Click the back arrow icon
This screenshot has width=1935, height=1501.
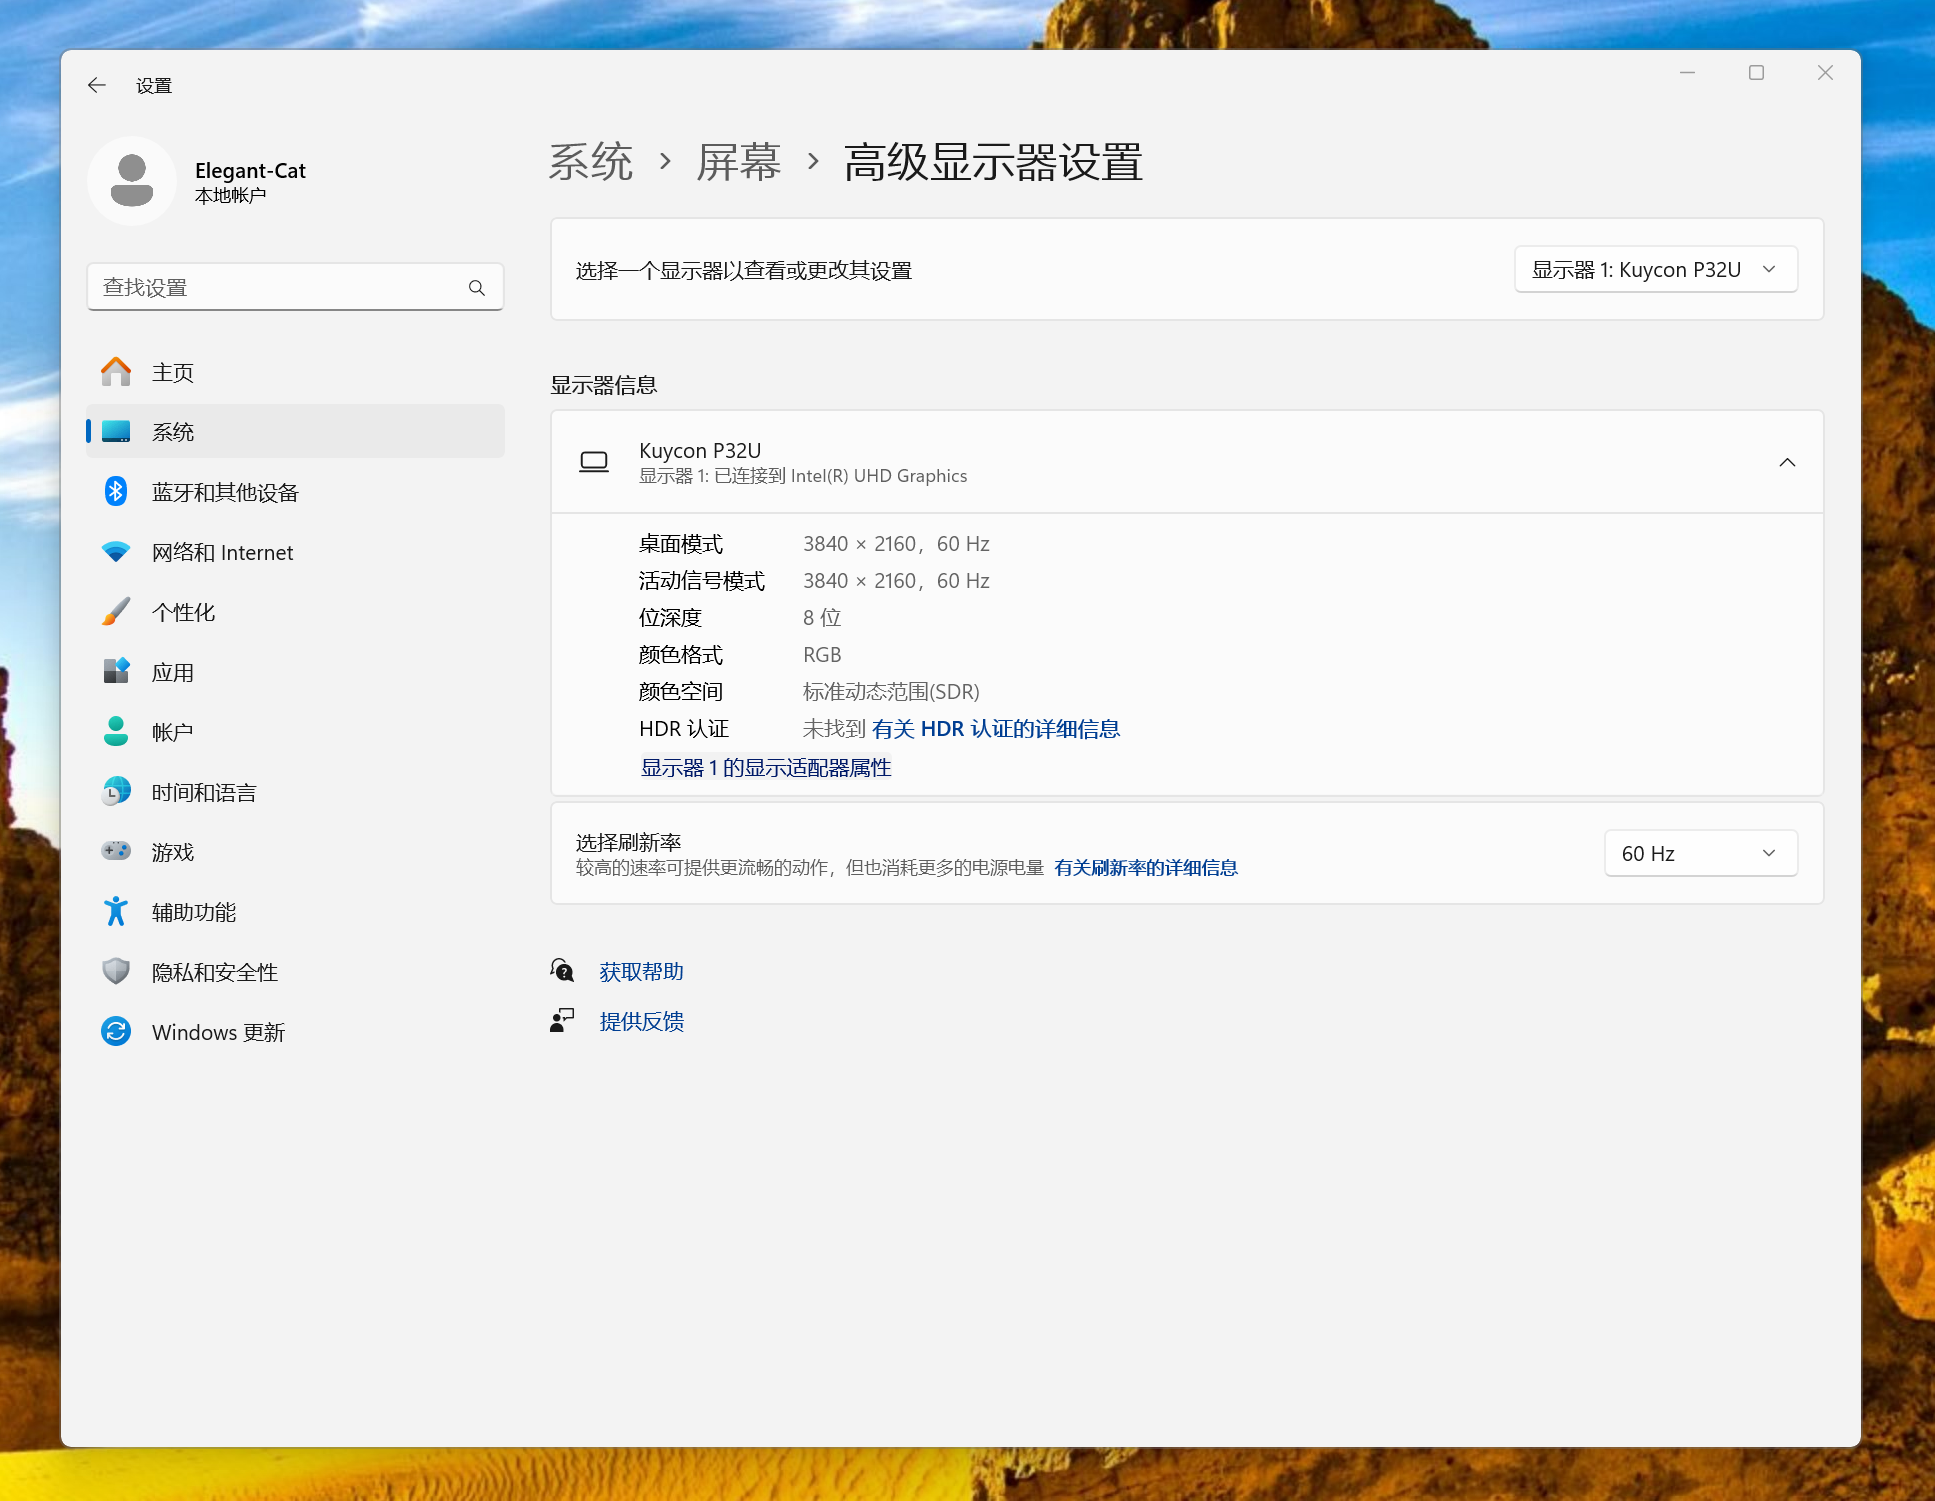click(x=97, y=85)
